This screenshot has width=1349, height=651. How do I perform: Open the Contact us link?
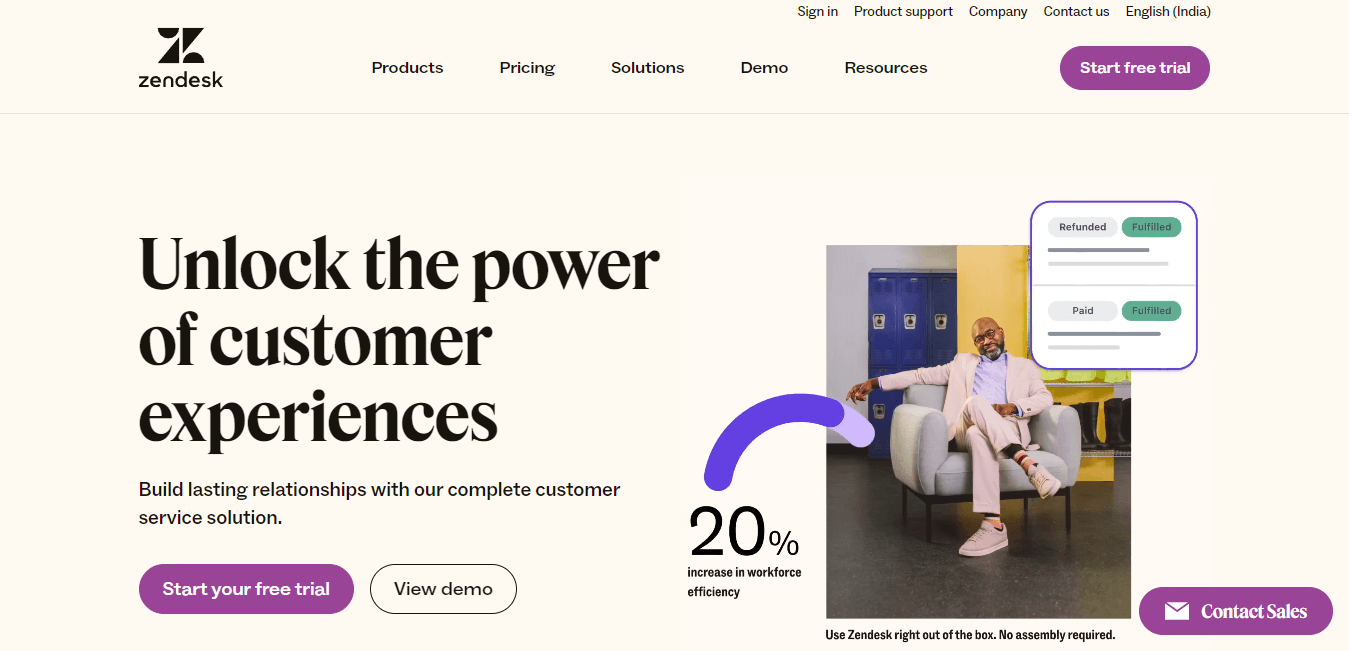click(x=1076, y=11)
